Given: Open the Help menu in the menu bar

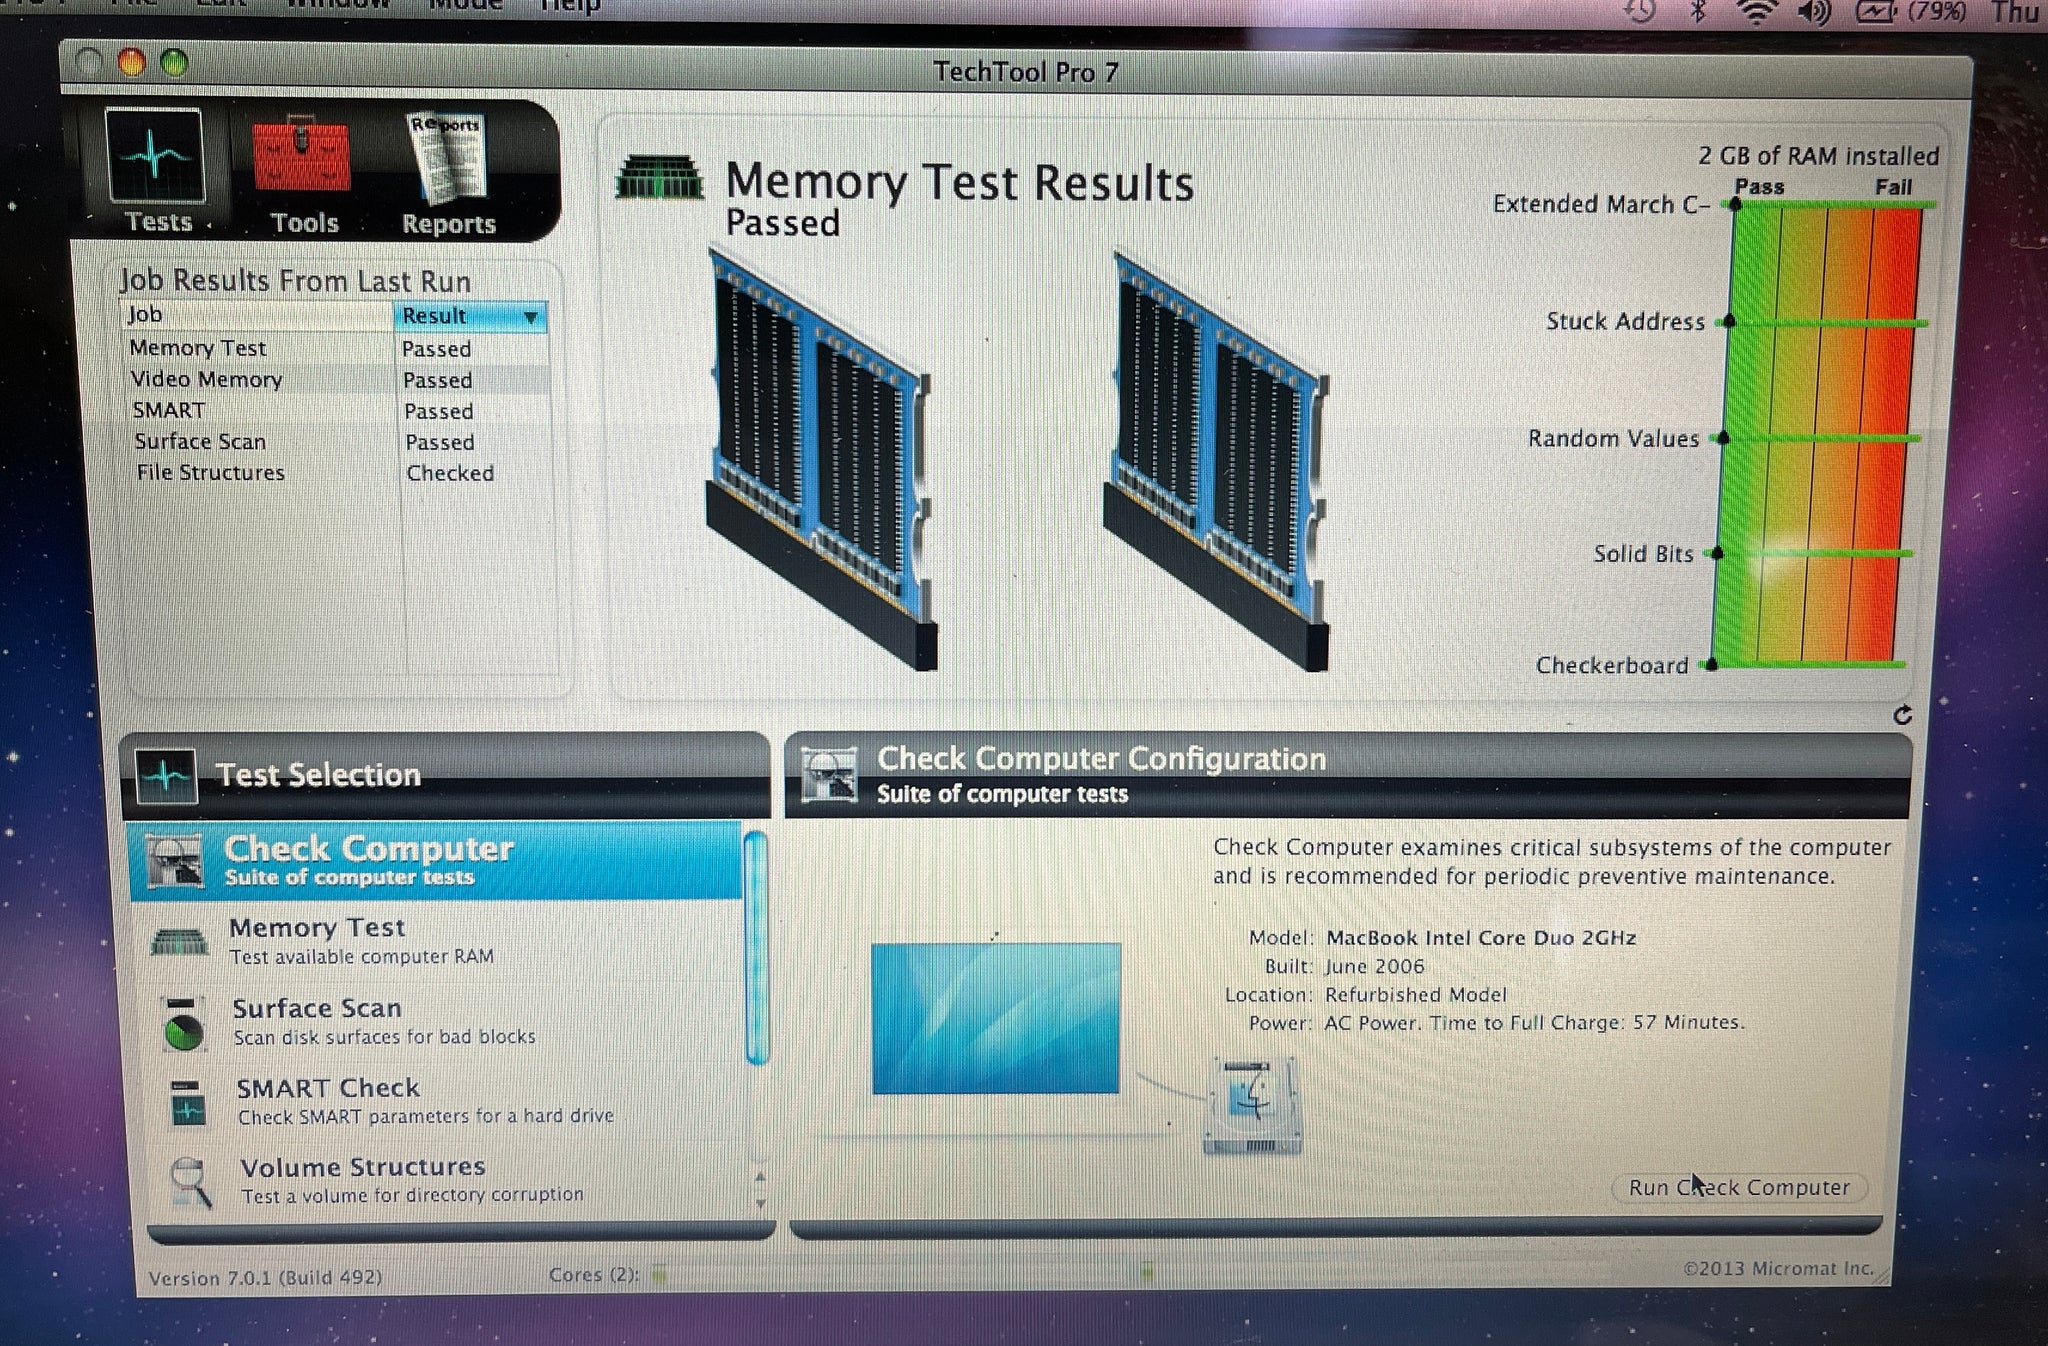Looking at the screenshot, I should pos(570,5).
